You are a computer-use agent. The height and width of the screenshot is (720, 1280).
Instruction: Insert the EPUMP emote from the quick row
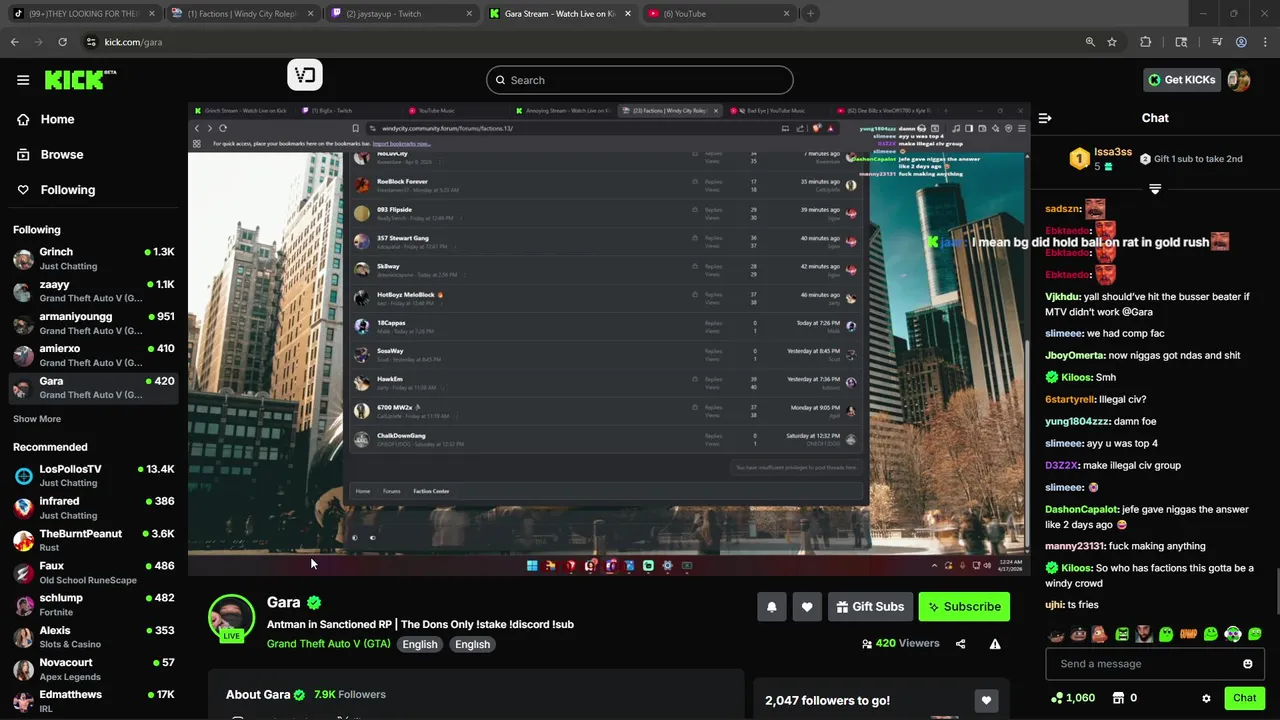point(1188,634)
